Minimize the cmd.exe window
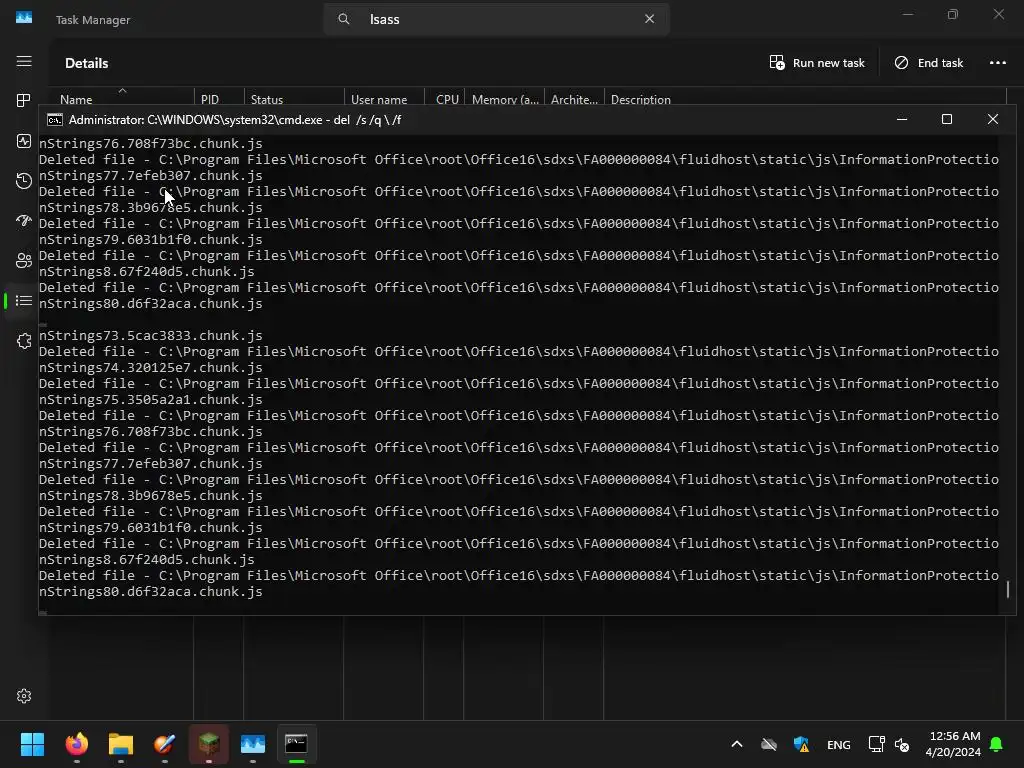Viewport: 1024px width, 768px height. 902,120
